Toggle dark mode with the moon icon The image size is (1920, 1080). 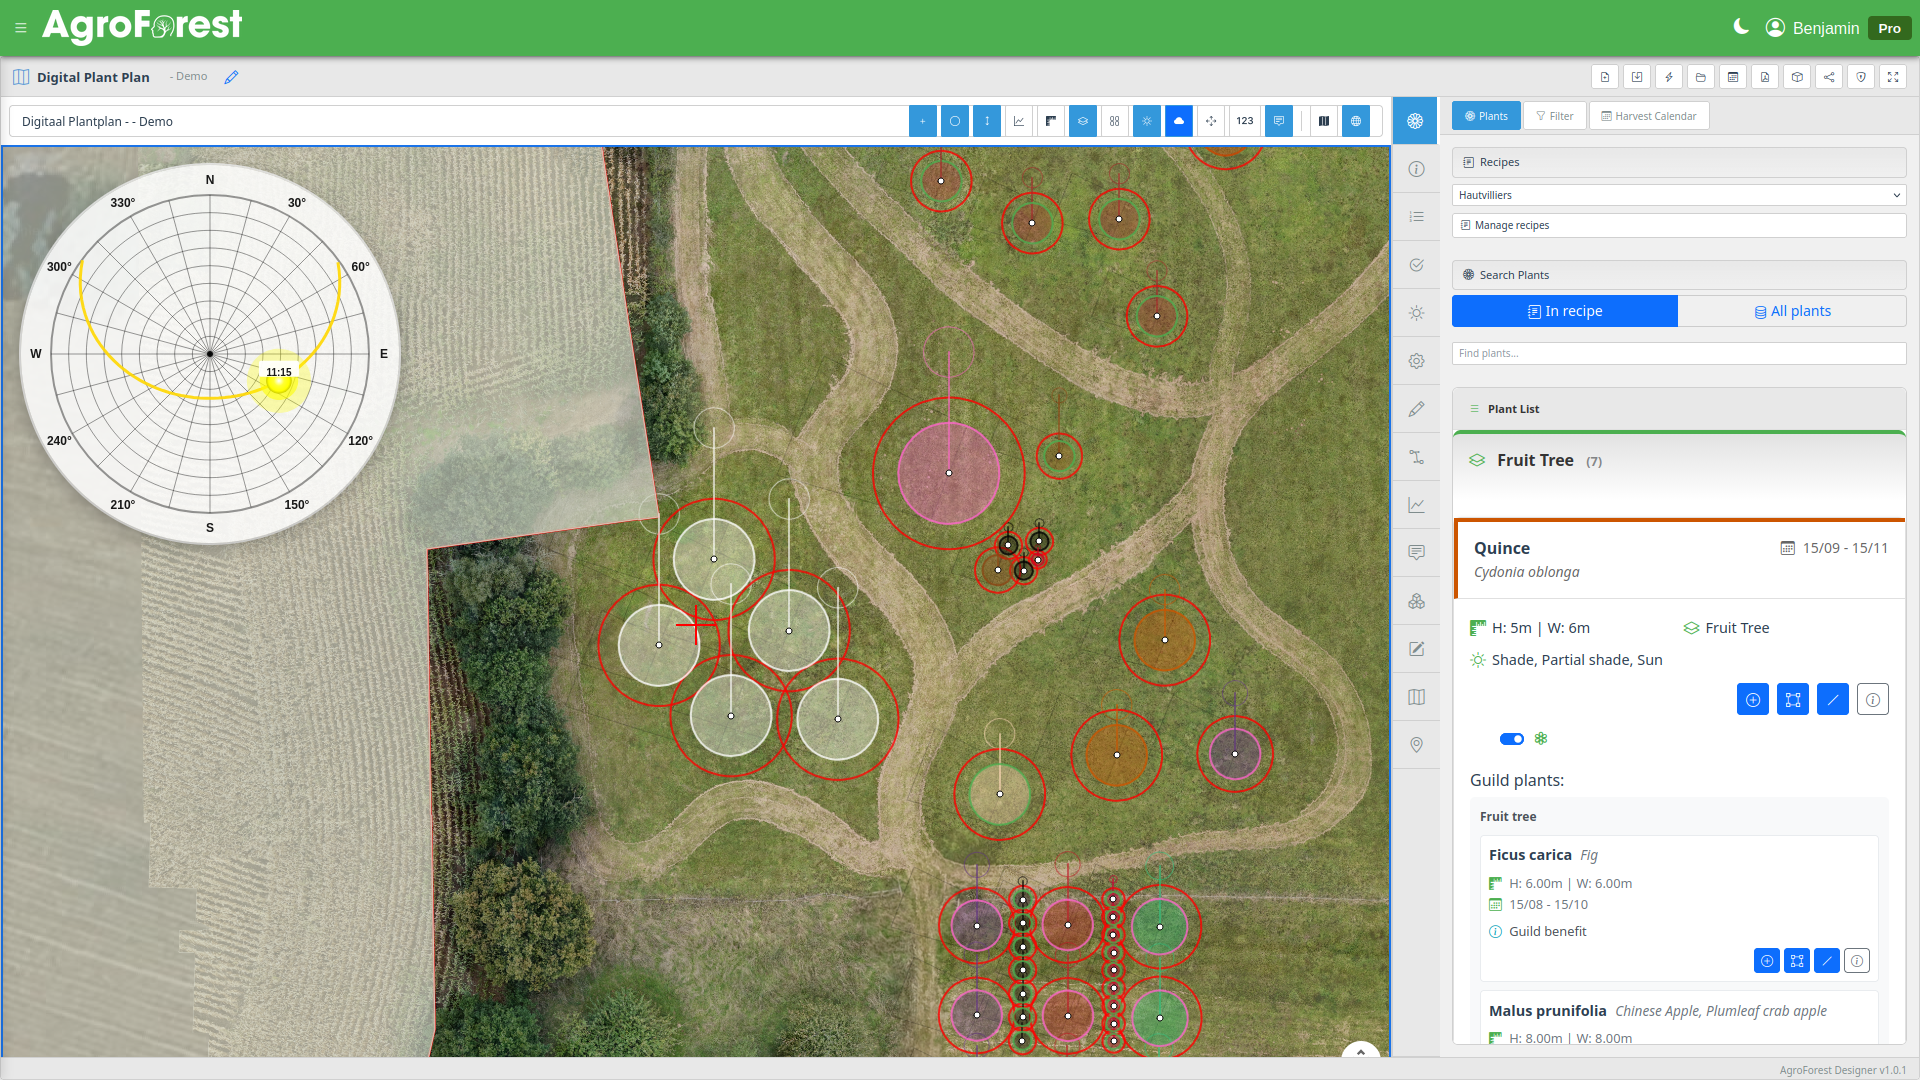tap(1740, 27)
